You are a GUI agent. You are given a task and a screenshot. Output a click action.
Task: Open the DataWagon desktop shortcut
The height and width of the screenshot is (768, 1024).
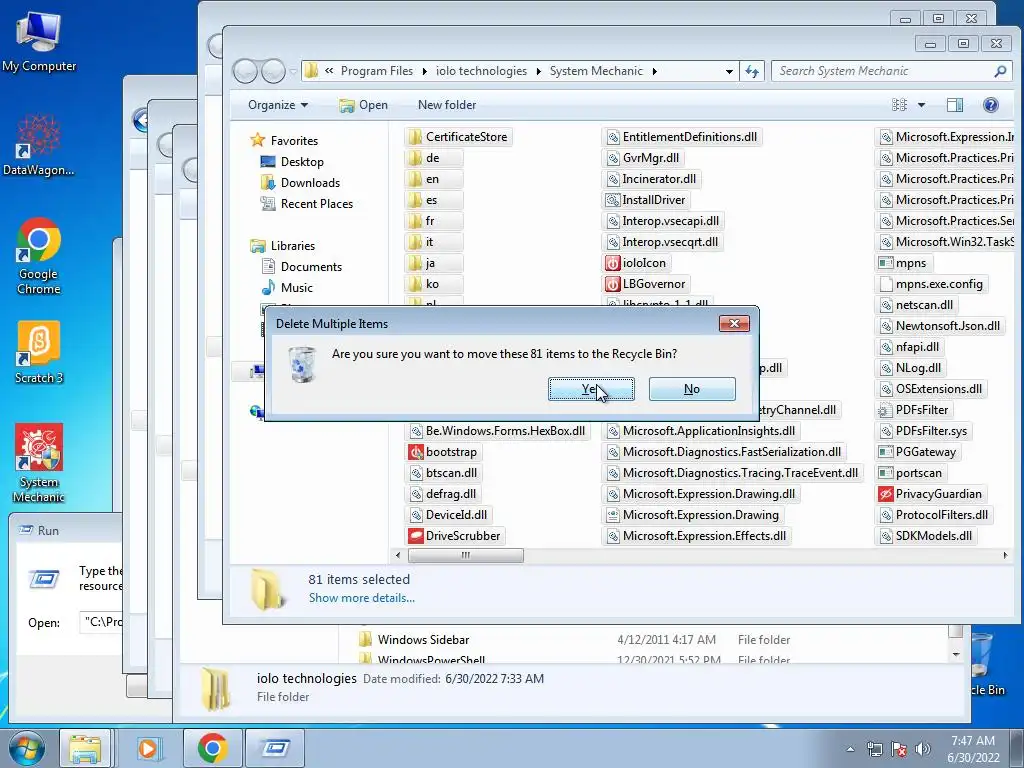point(39,145)
